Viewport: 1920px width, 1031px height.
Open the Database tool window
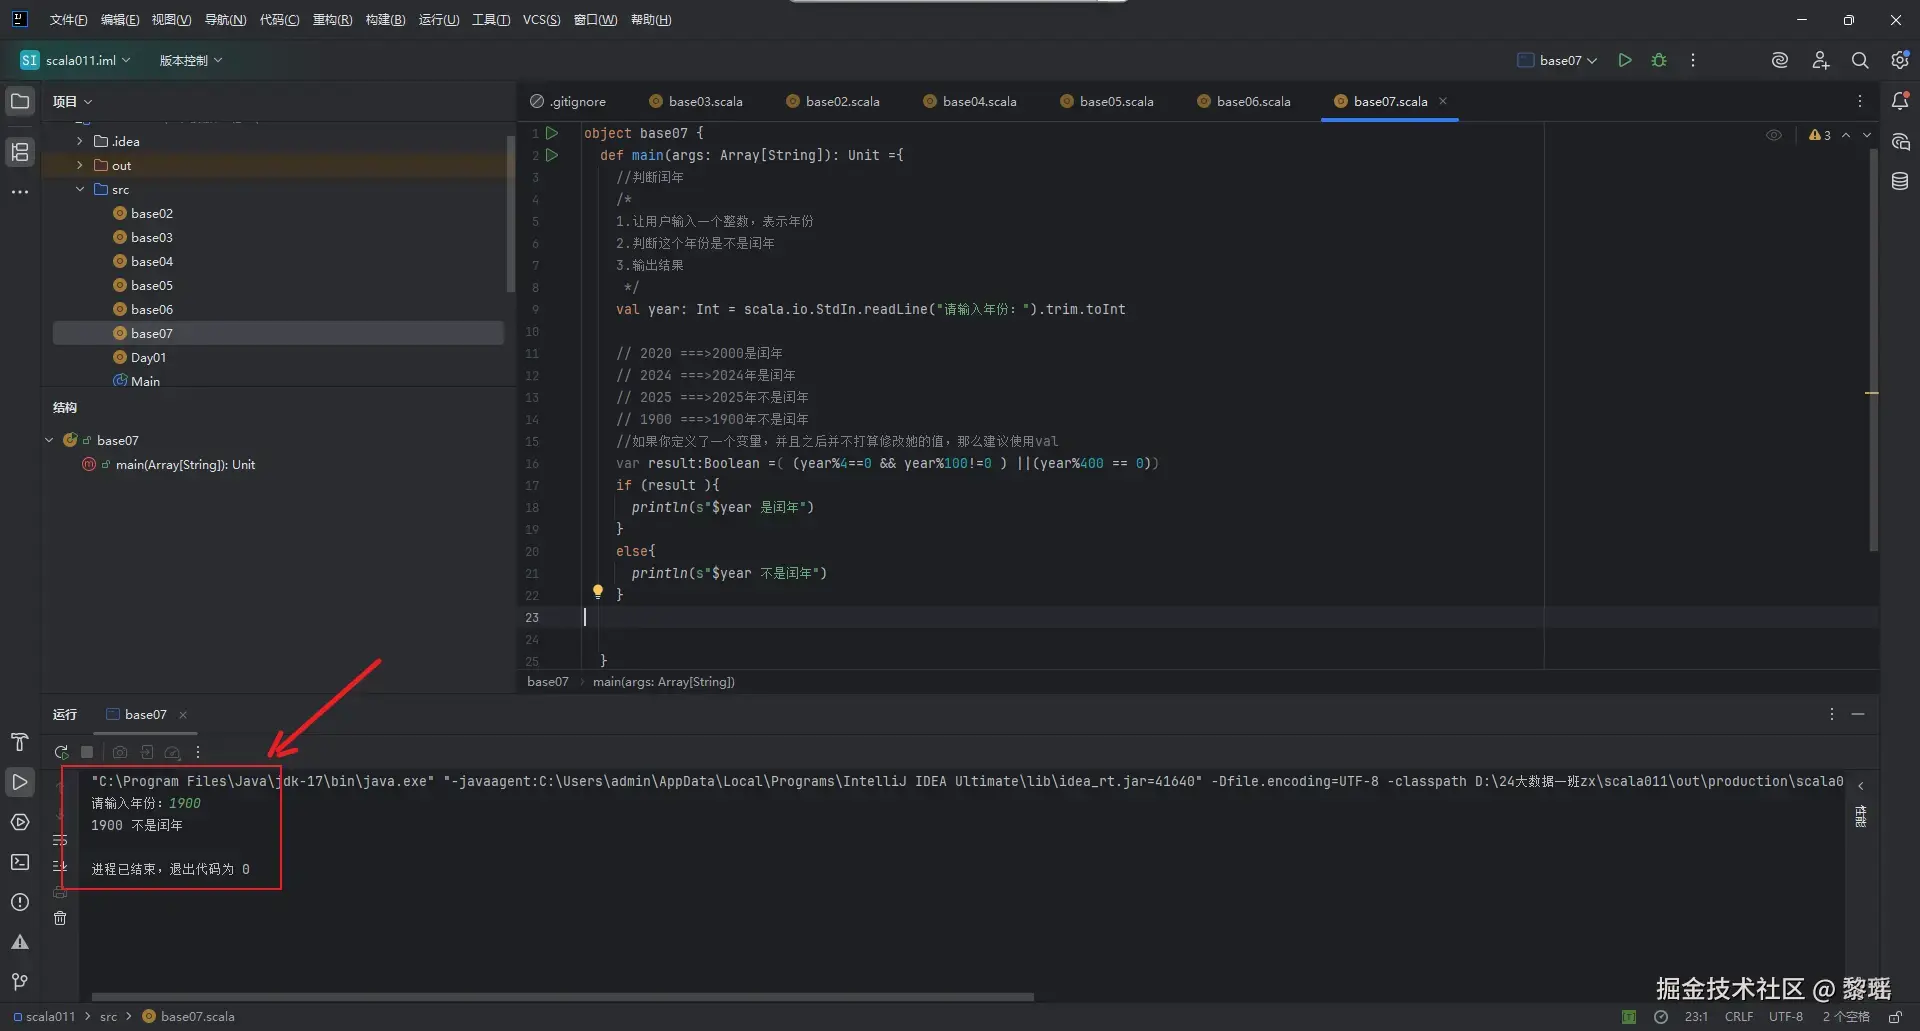tap(1899, 181)
